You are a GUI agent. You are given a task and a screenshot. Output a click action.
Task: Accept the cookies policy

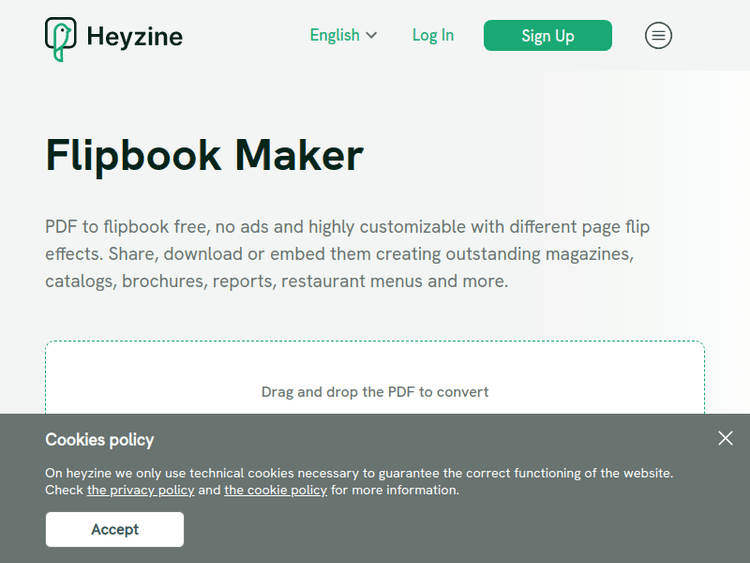tap(115, 529)
